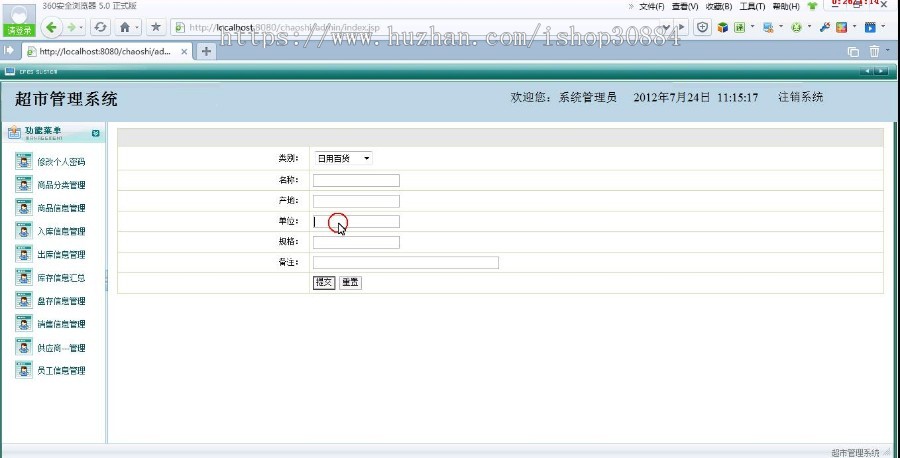Screen dimensions: 900x458
Task: Click the blue wrench tool icon
Action: click(x=825, y=27)
